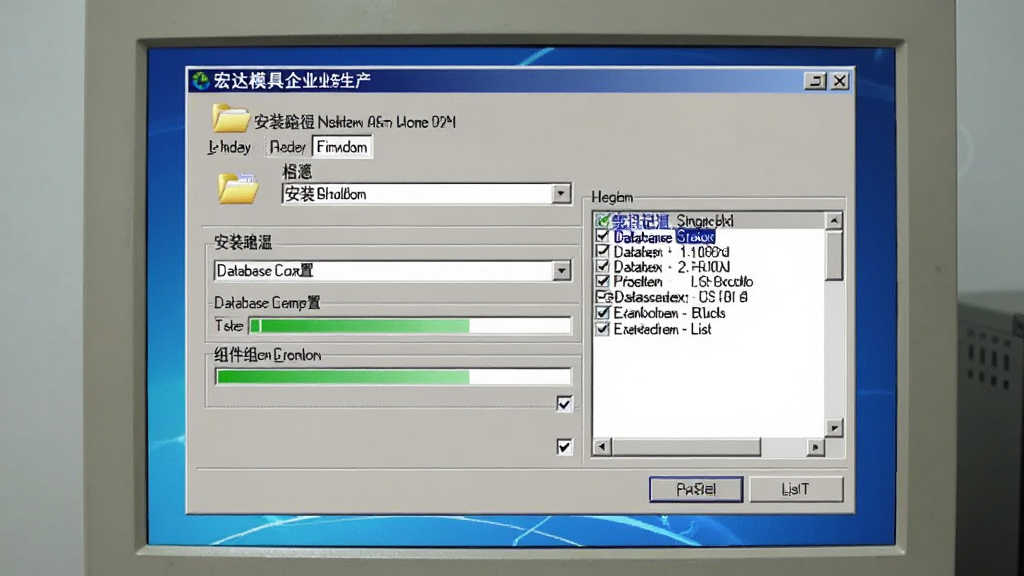Click the 安装 Sholbom combo box field
The height and width of the screenshot is (576, 1024).
coord(426,193)
